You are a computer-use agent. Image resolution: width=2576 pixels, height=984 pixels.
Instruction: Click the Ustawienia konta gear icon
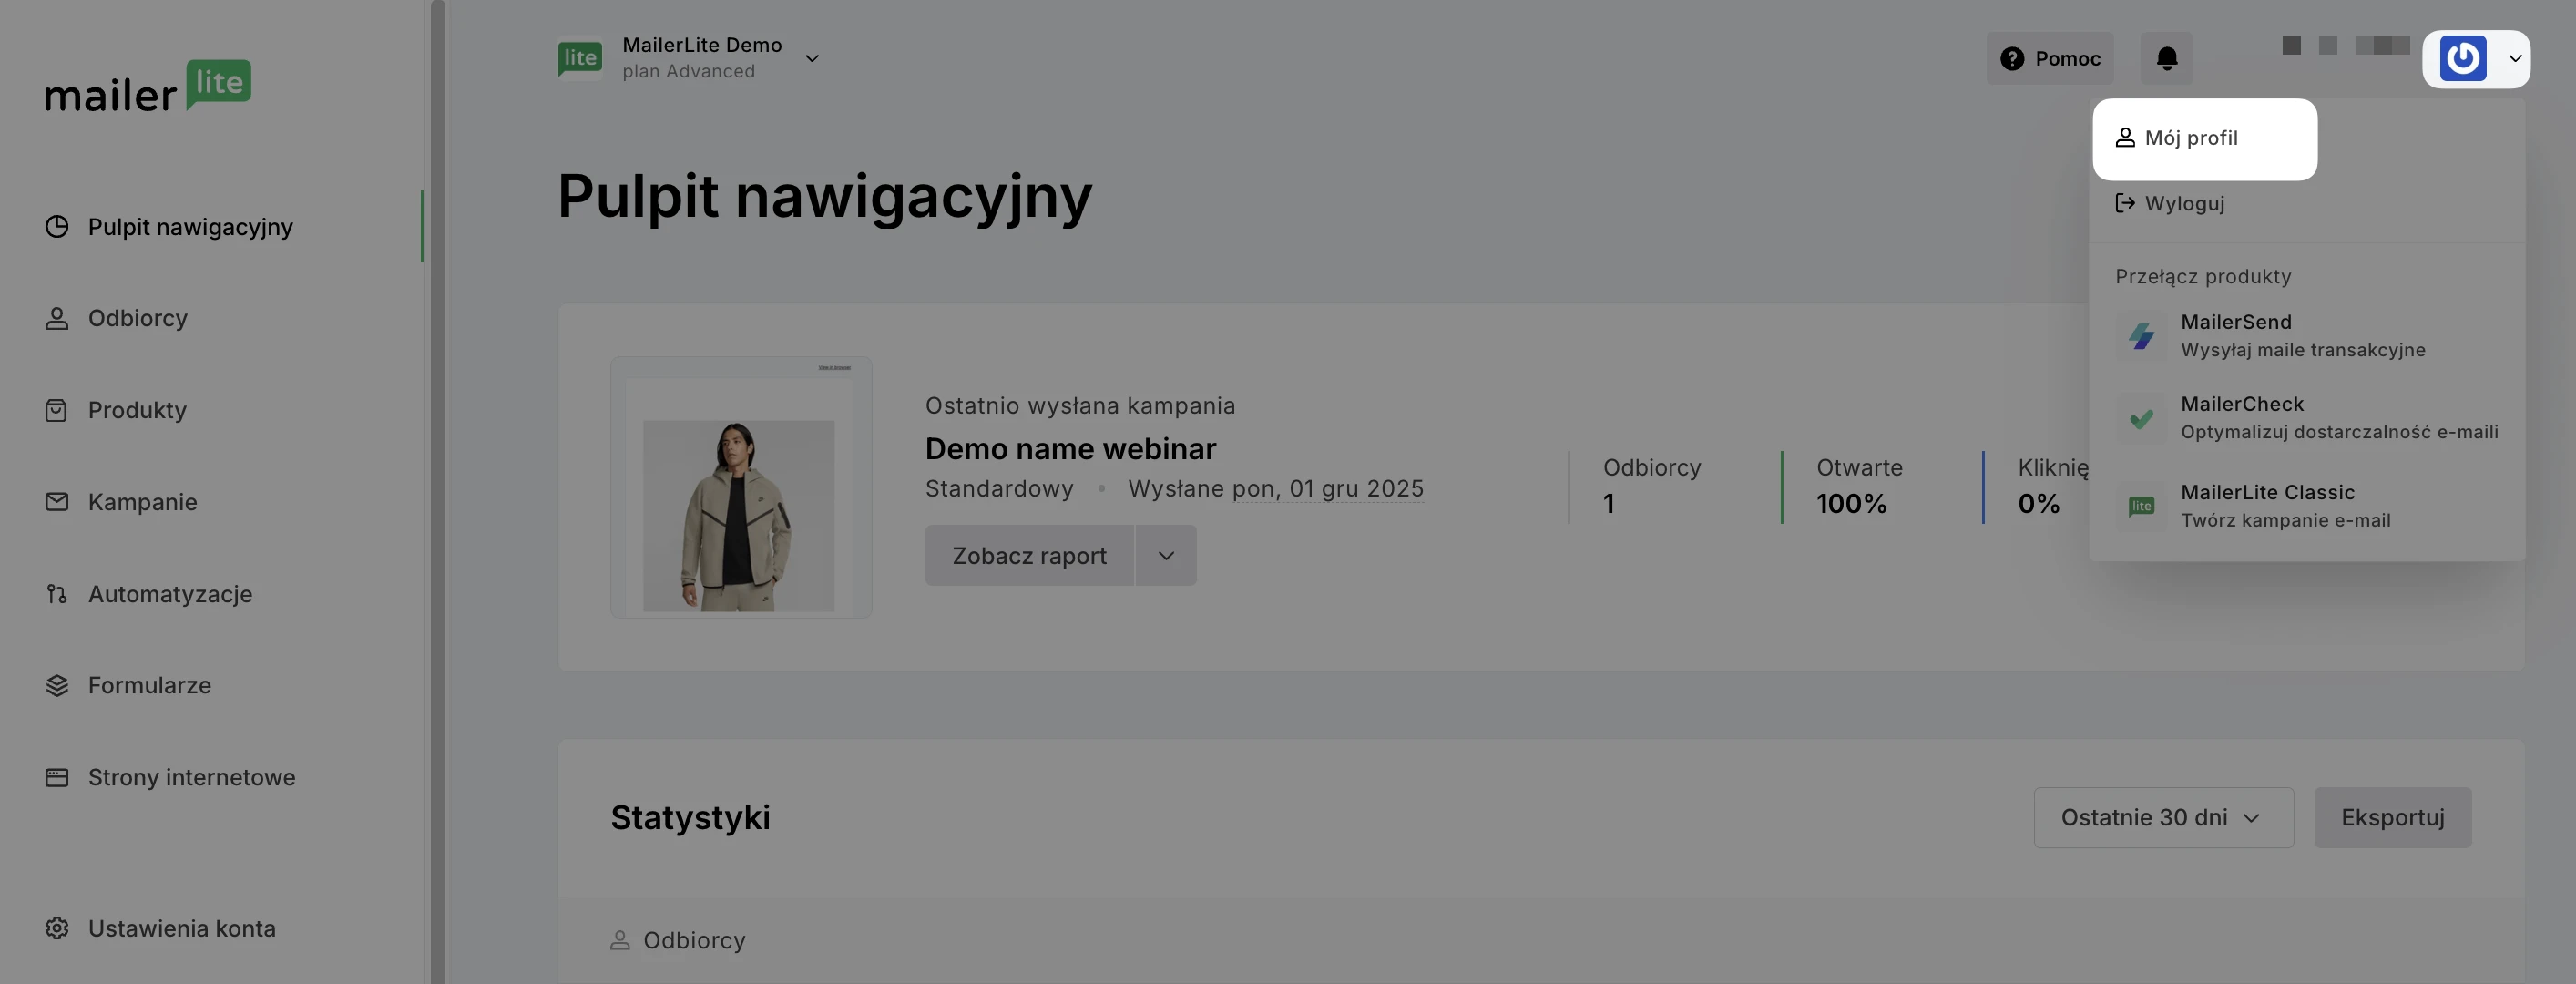click(57, 928)
